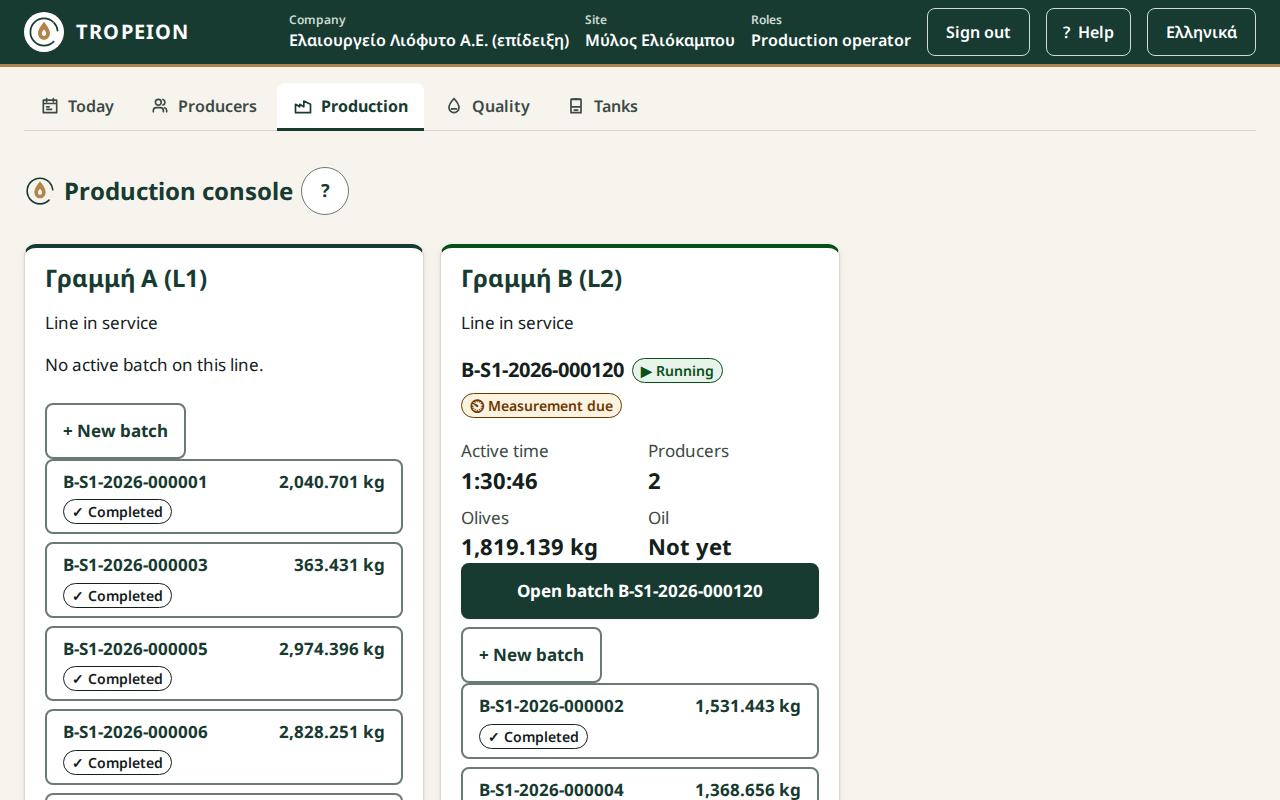Click the oil value Not yet
The height and width of the screenshot is (800, 1280).
(x=690, y=547)
